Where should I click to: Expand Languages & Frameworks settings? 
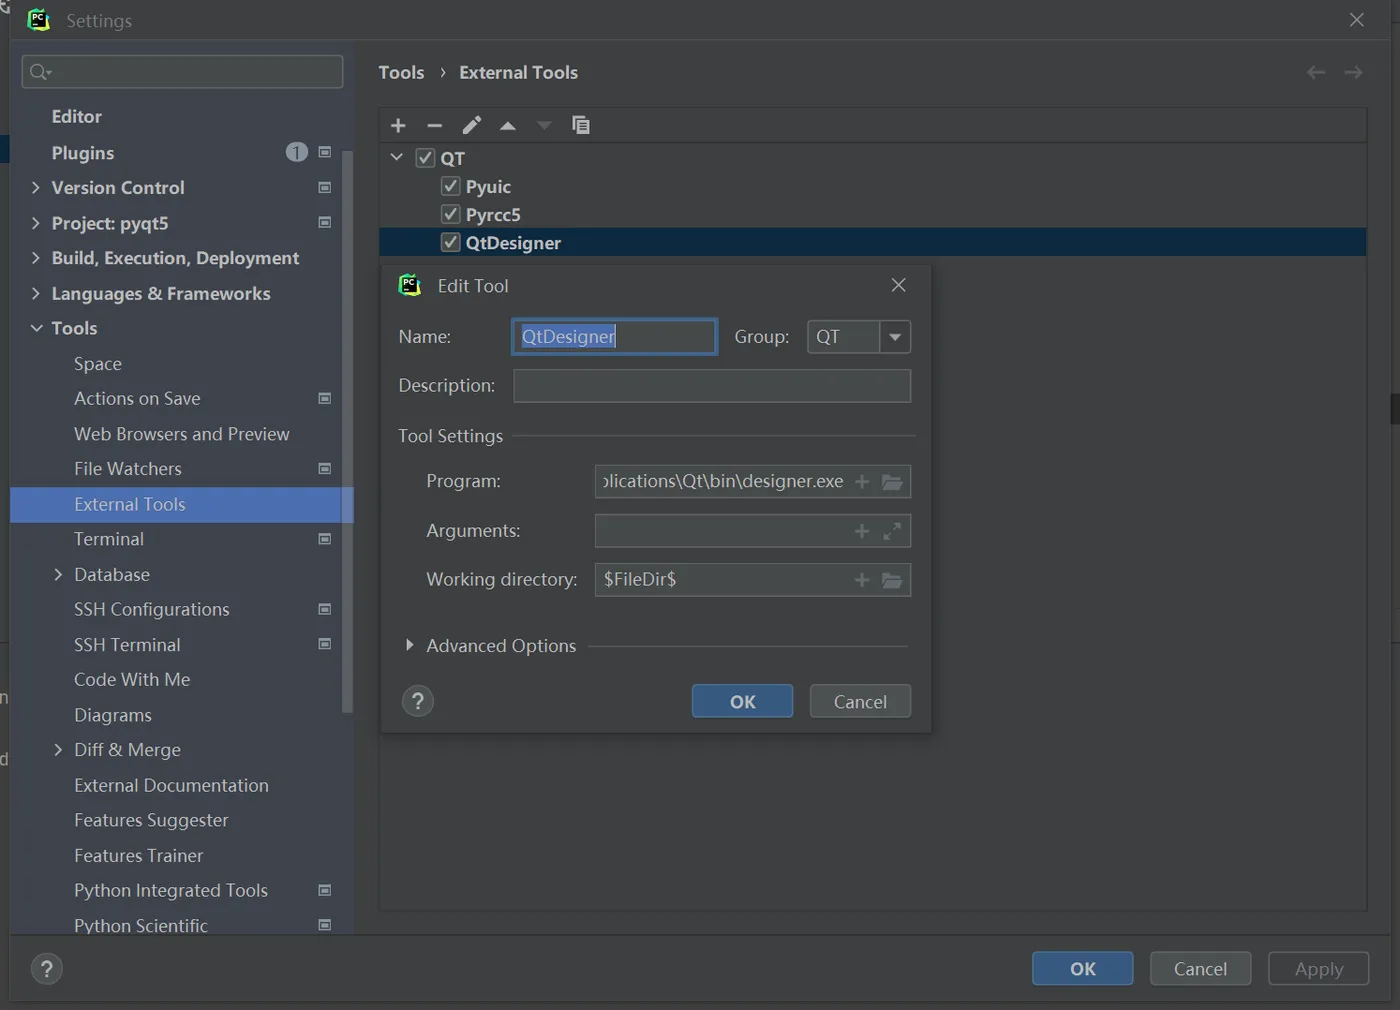[x=36, y=293]
